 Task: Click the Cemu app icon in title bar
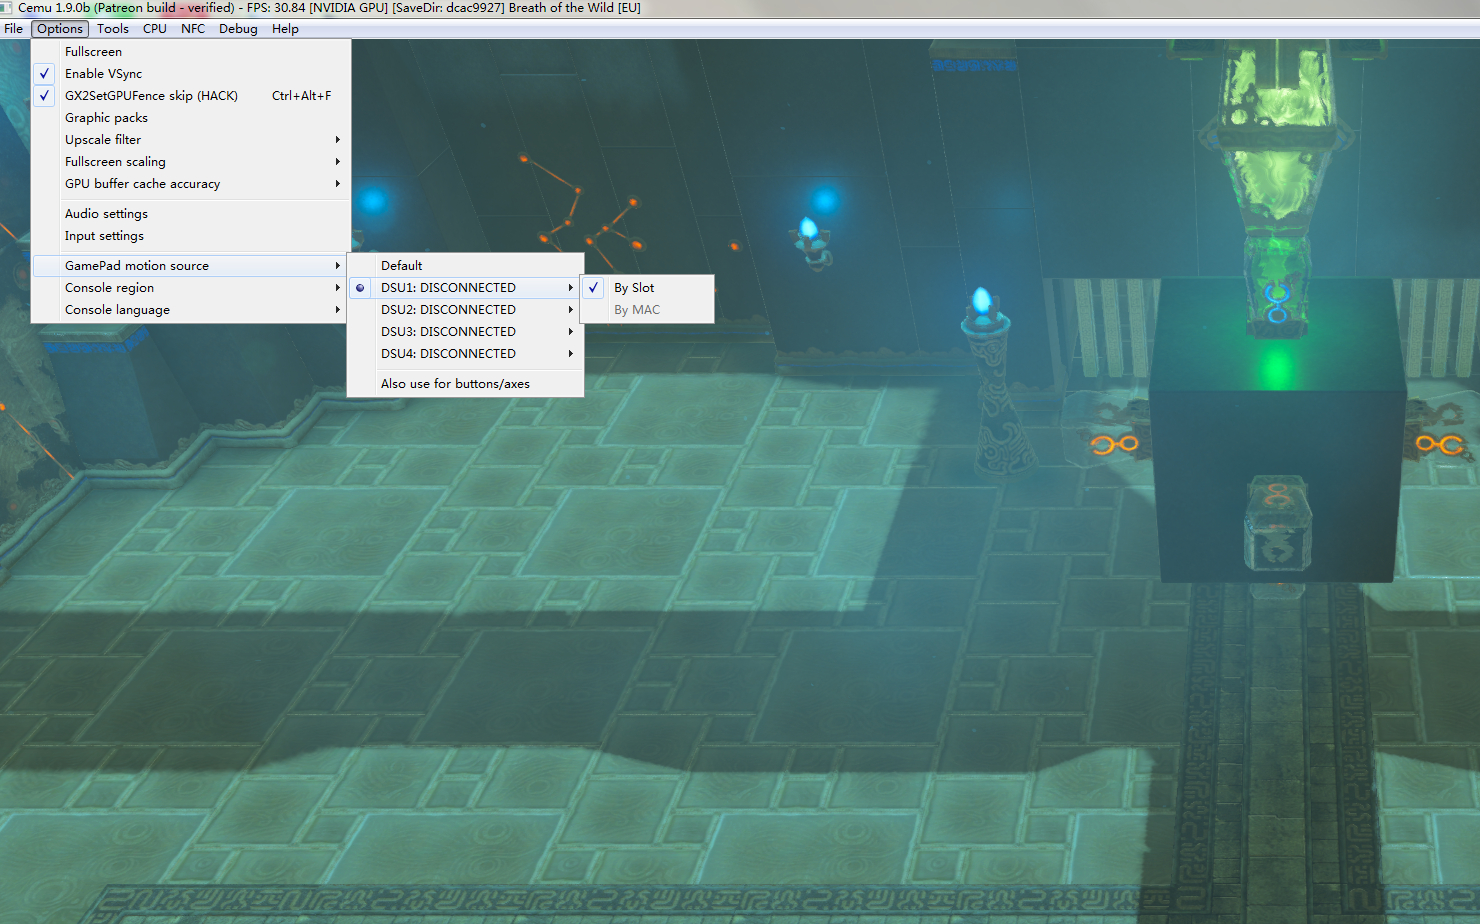(x=6, y=8)
